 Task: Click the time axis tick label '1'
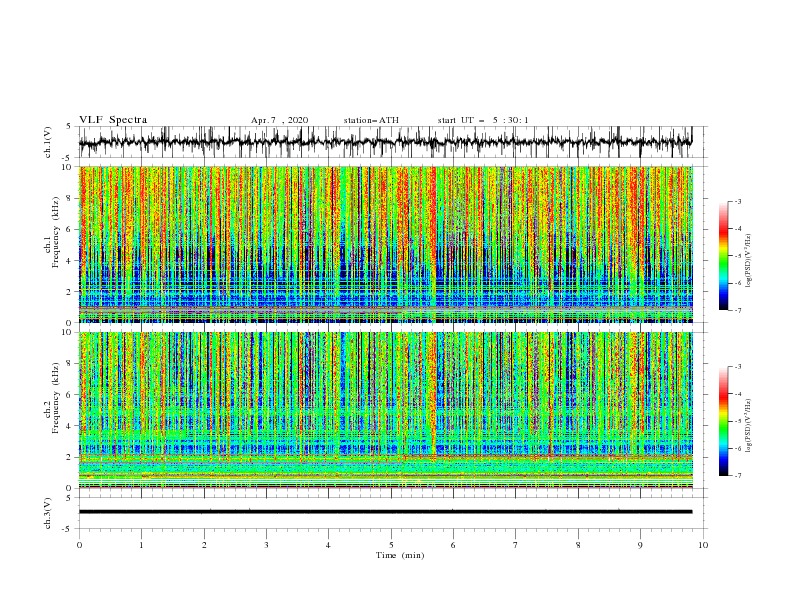(141, 545)
